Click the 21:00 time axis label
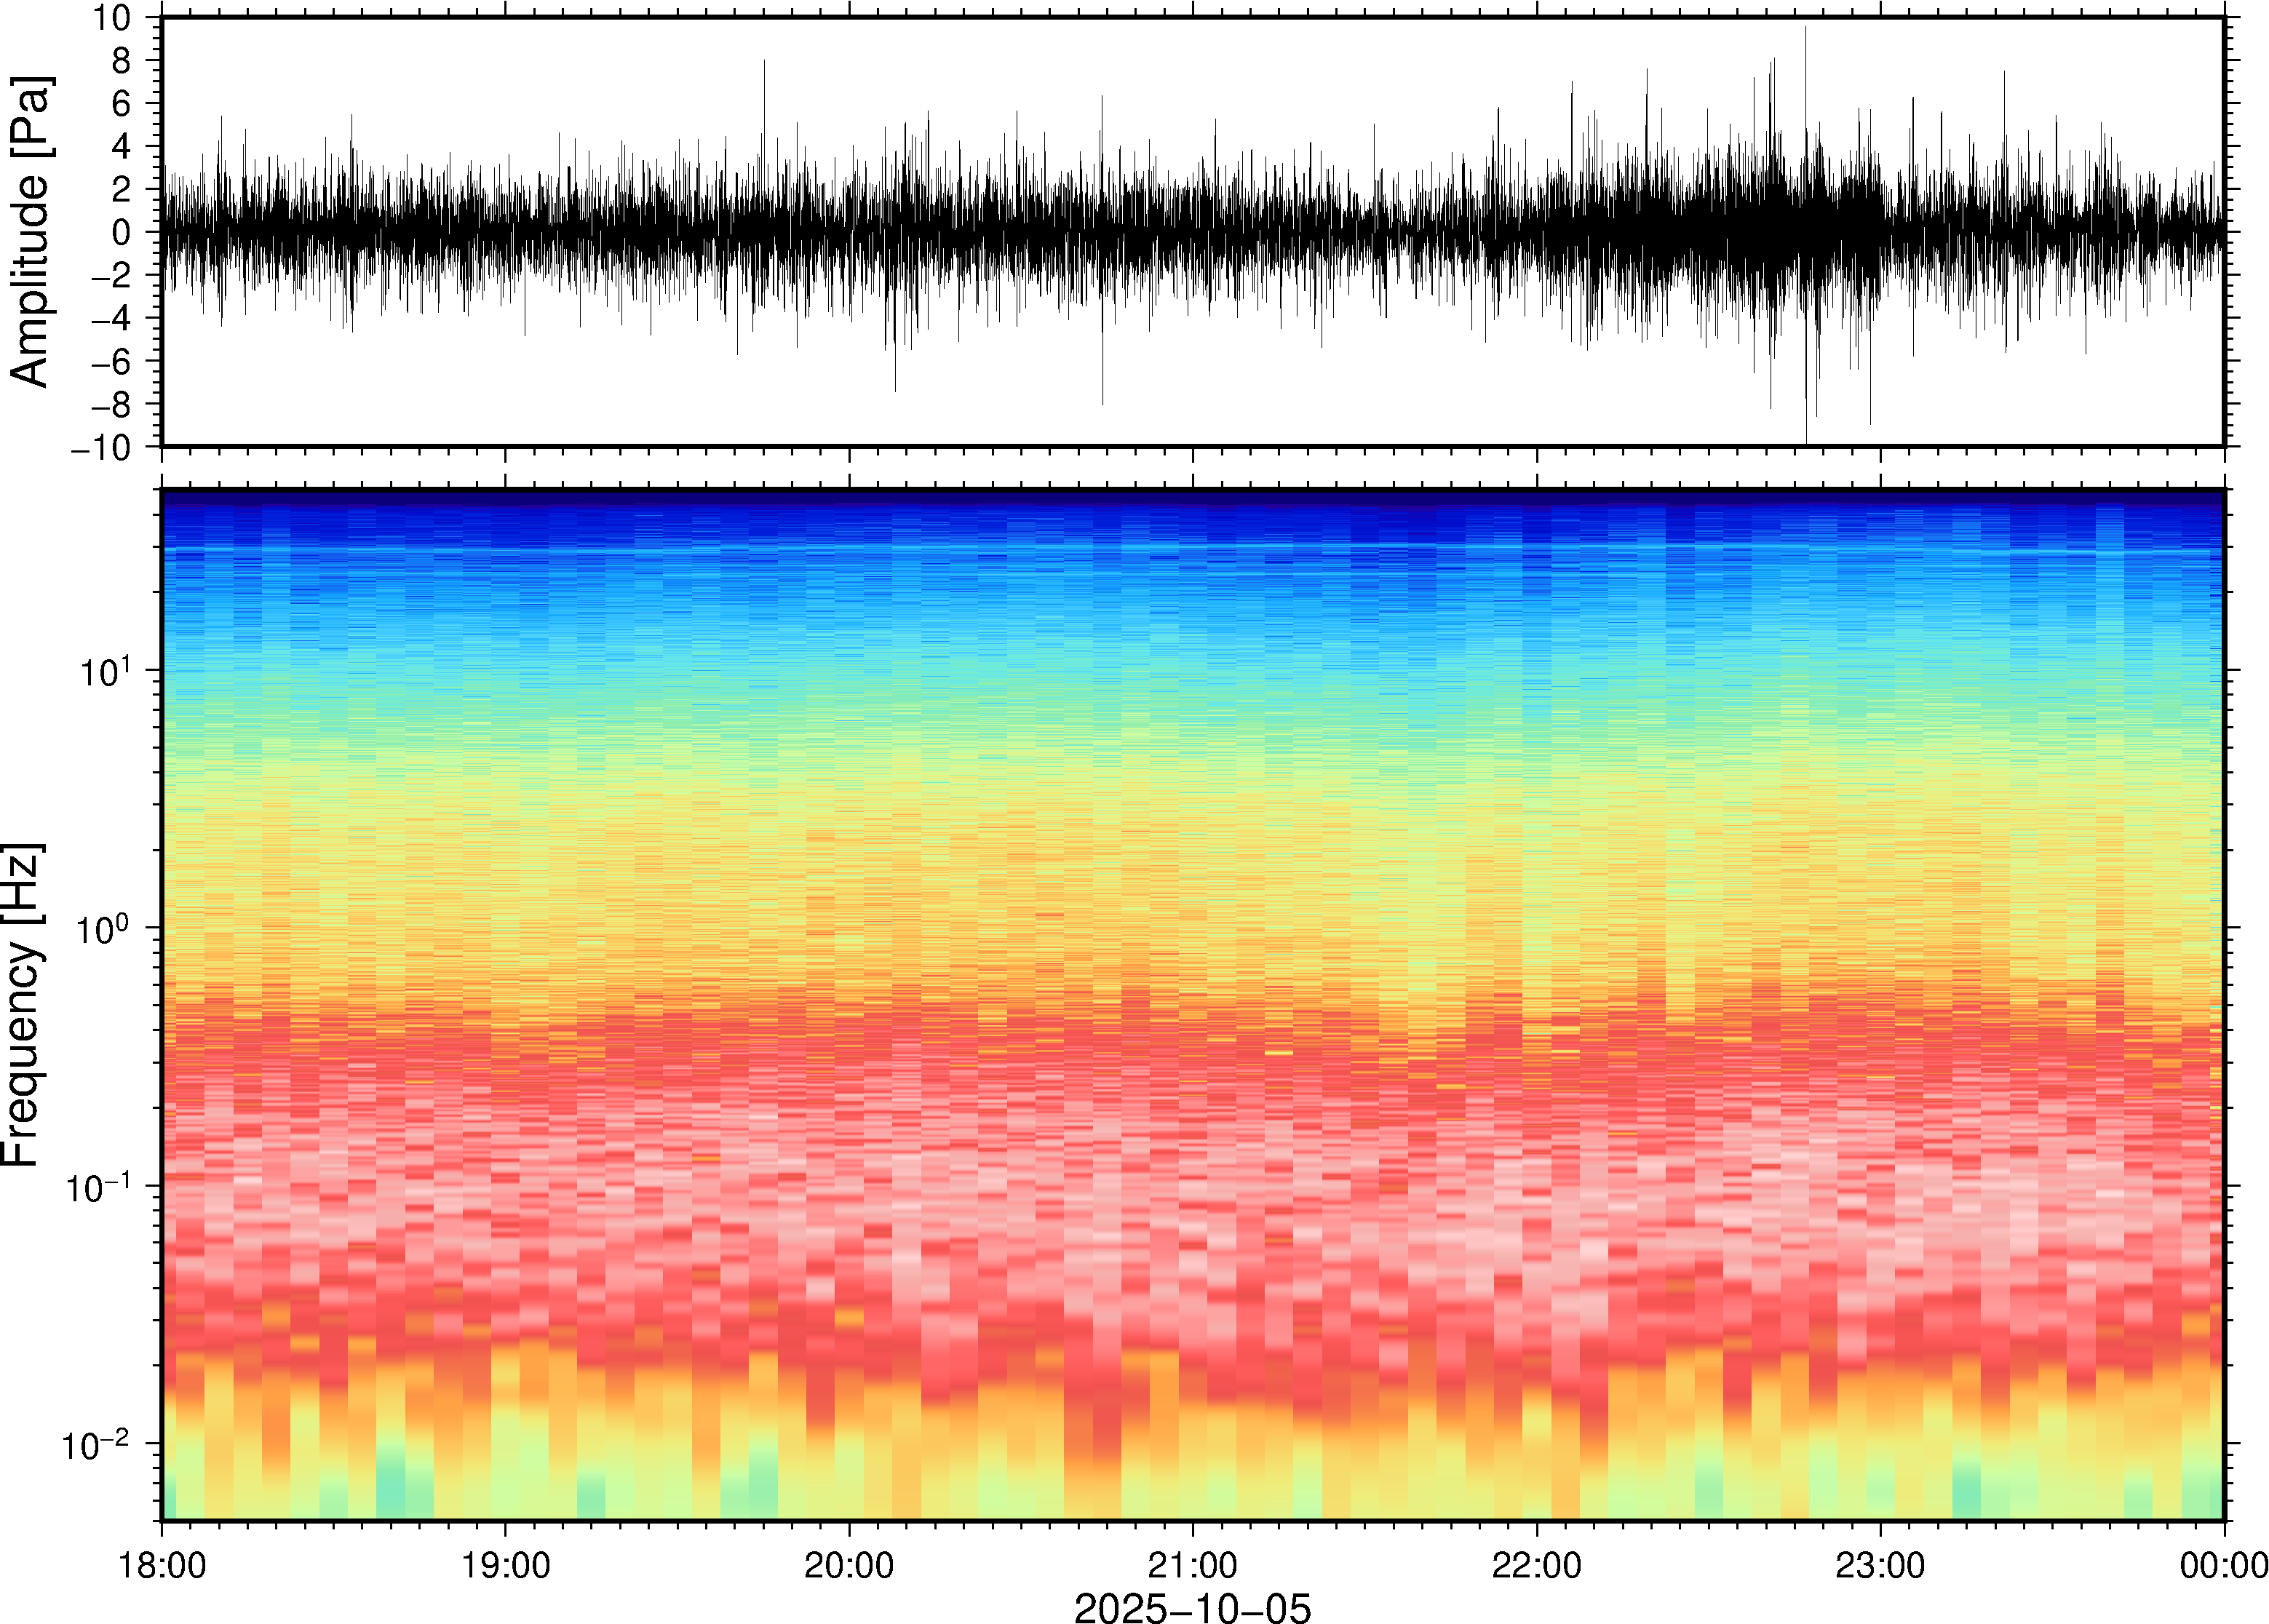 1192,1565
